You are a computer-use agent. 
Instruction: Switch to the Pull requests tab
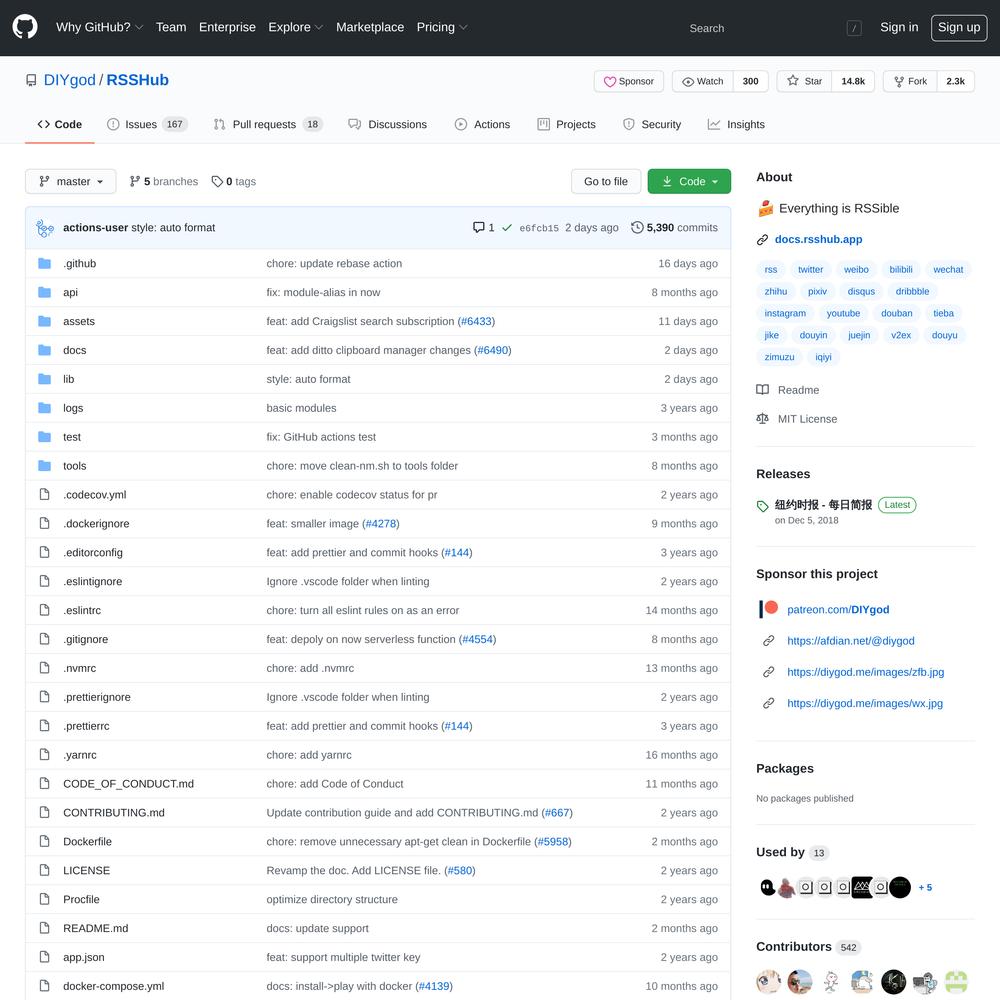click(x=268, y=124)
